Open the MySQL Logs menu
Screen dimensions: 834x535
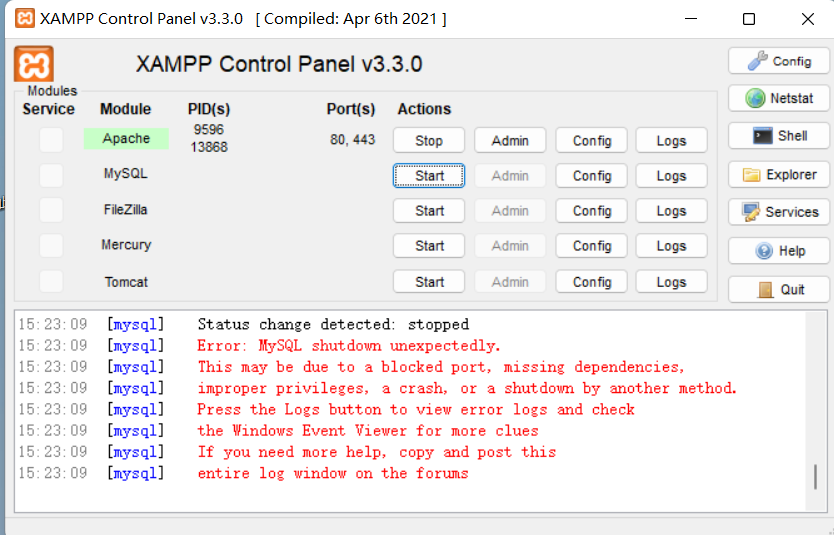coord(671,175)
